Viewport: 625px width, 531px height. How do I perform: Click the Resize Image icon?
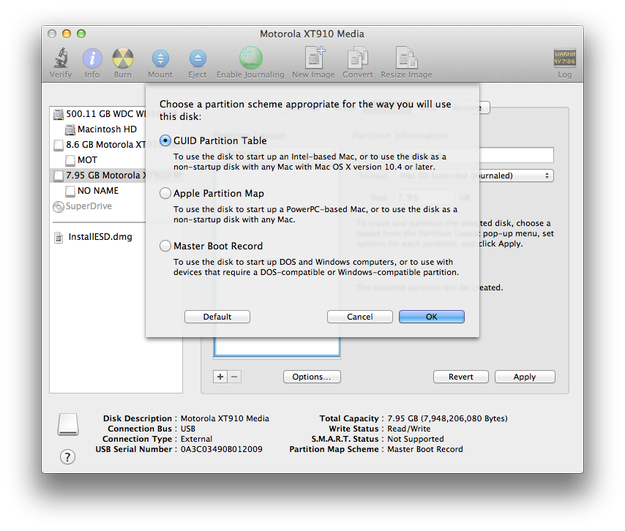pos(406,58)
